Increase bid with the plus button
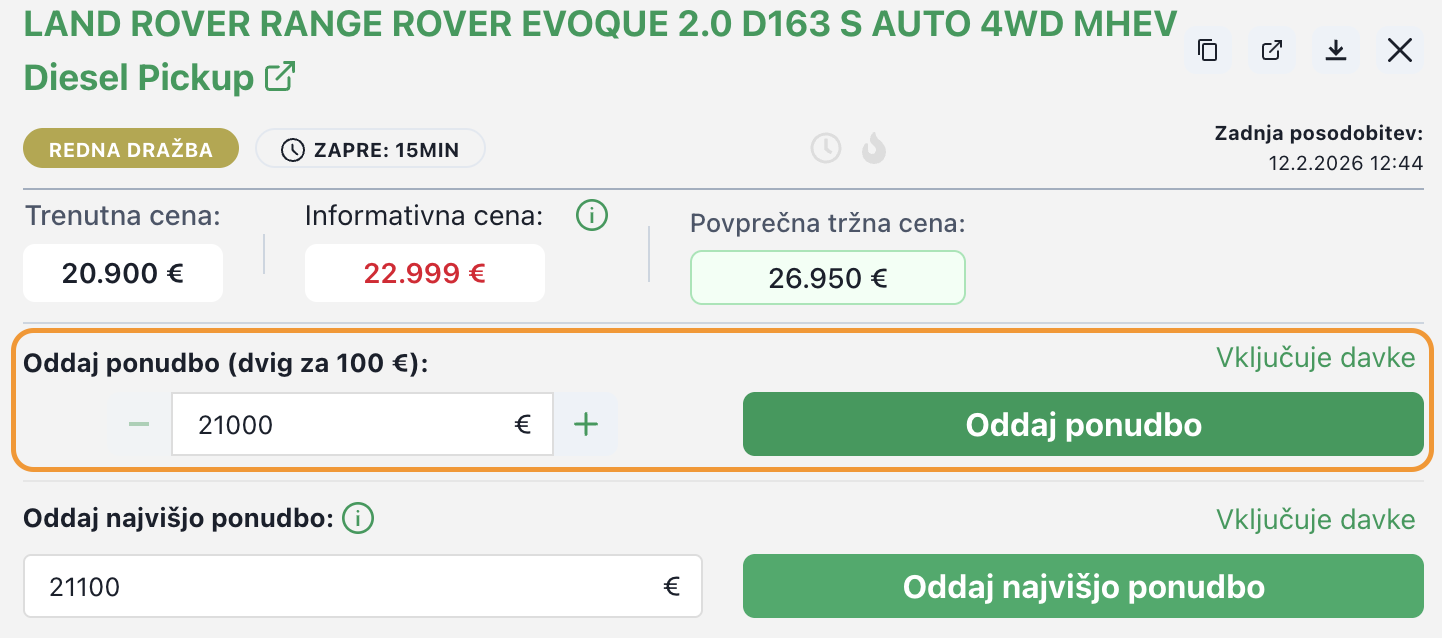This screenshot has width=1442, height=638. 586,425
